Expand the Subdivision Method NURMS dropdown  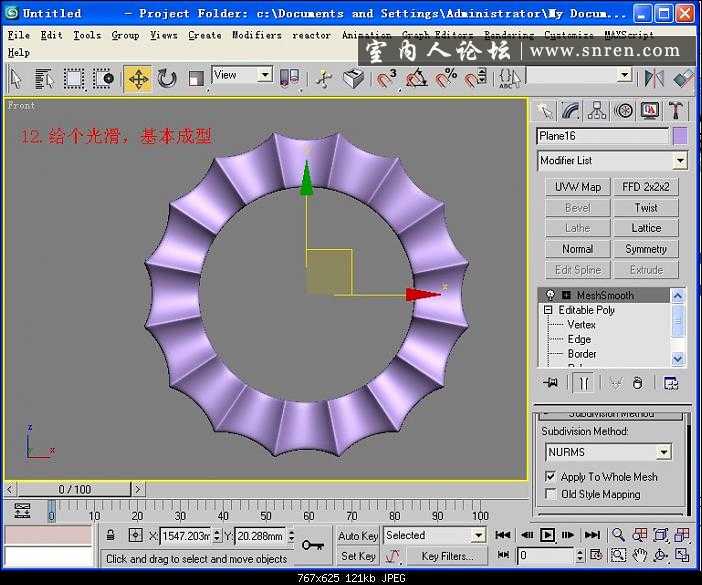pos(663,452)
